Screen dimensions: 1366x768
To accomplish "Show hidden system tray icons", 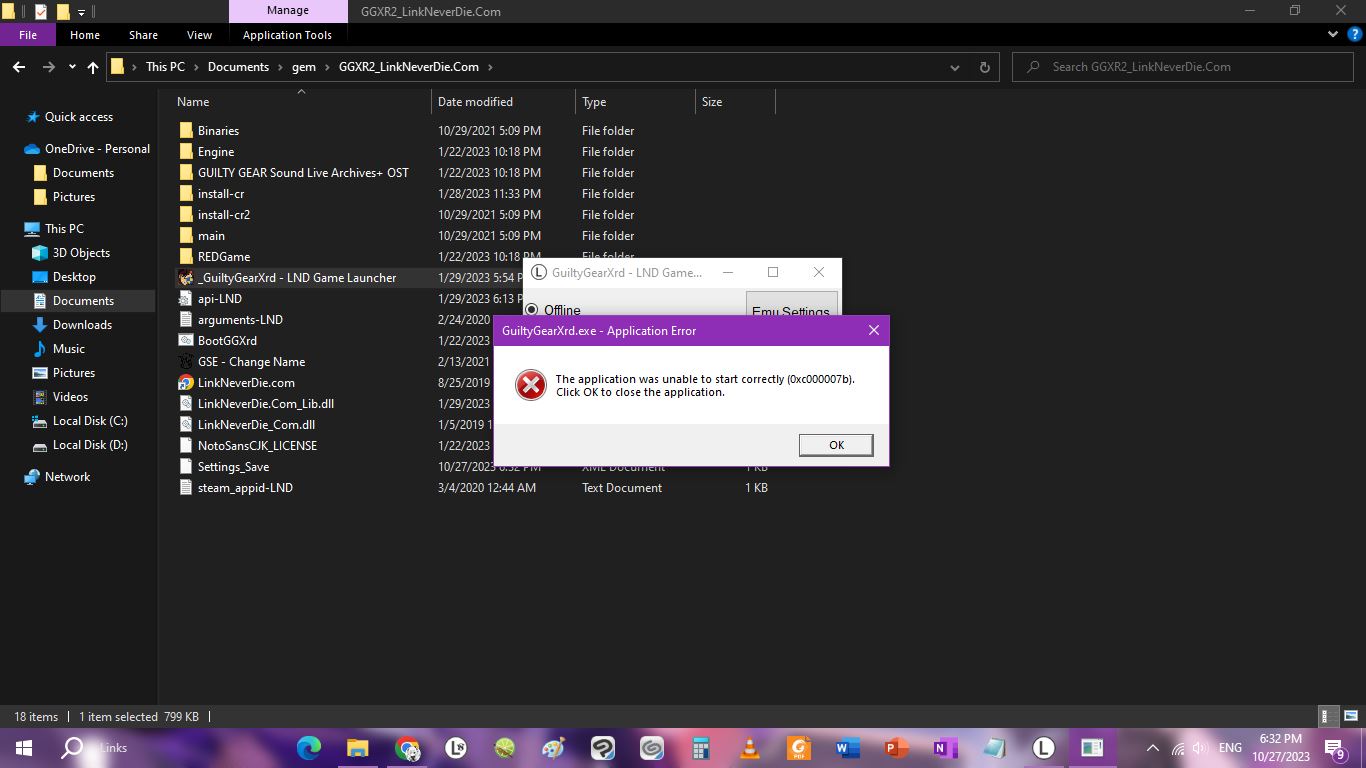I will (1152, 748).
